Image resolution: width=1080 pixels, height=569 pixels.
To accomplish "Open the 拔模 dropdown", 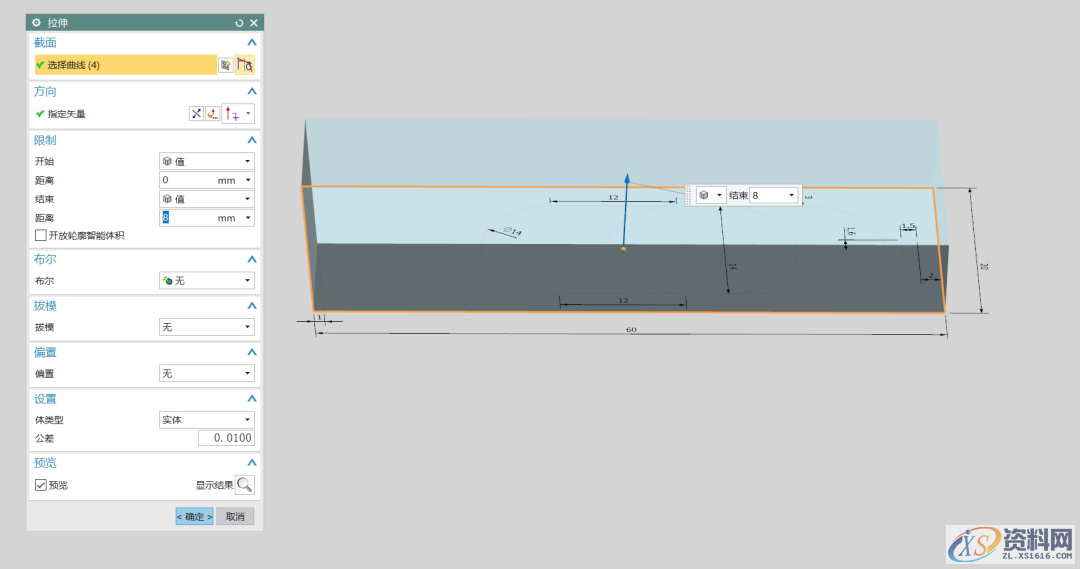I will point(206,327).
